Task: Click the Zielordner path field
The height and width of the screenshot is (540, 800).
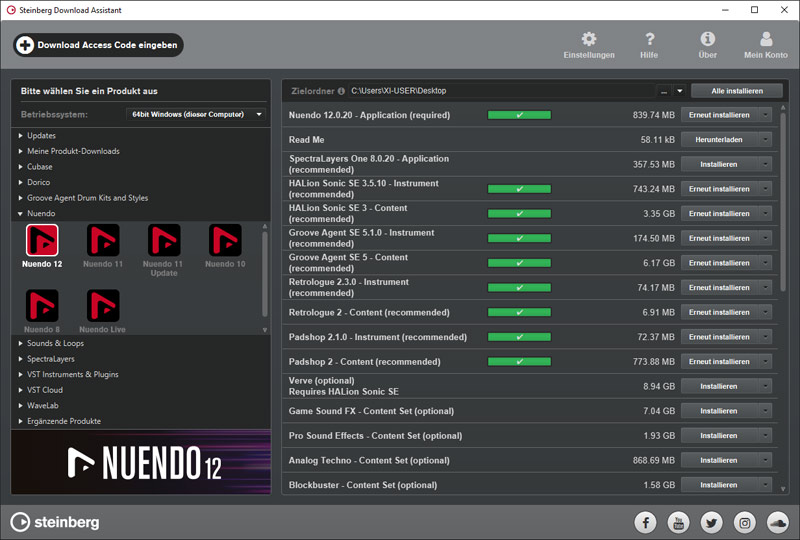Action: [502, 91]
